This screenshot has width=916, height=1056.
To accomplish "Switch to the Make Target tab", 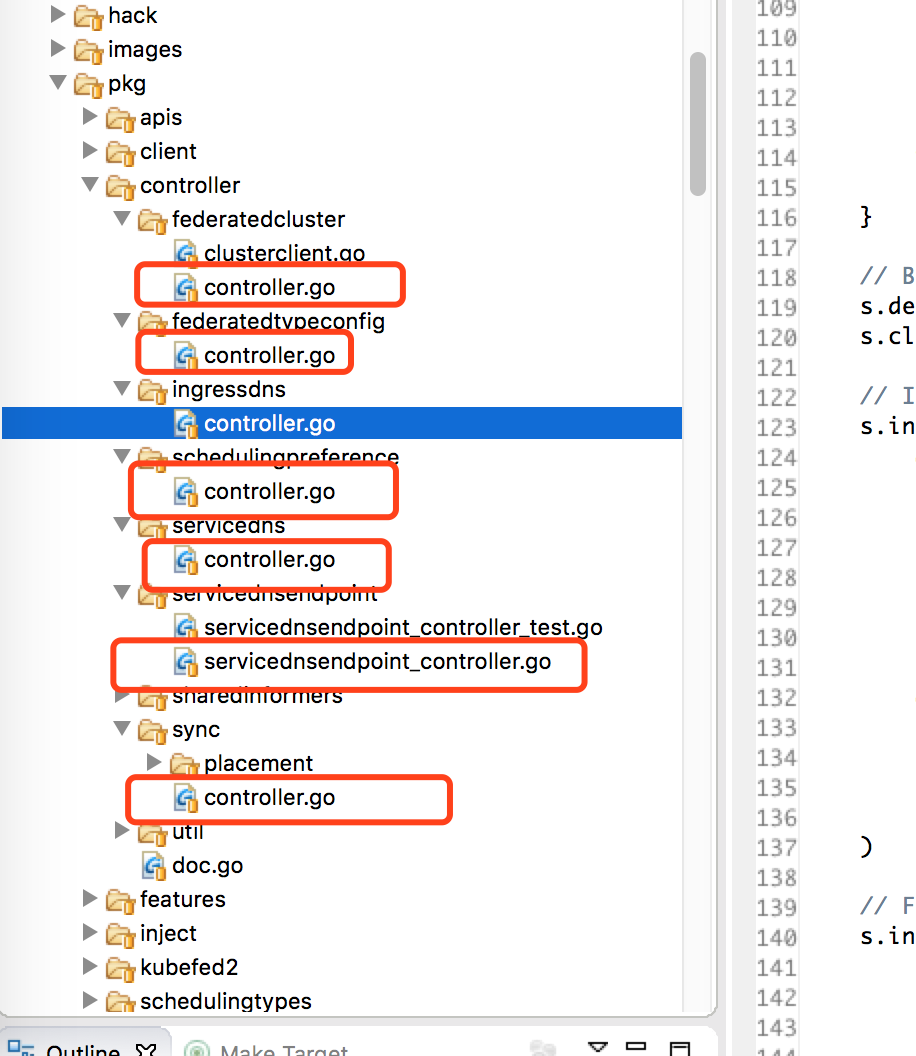I will [x=284, y=1050].
